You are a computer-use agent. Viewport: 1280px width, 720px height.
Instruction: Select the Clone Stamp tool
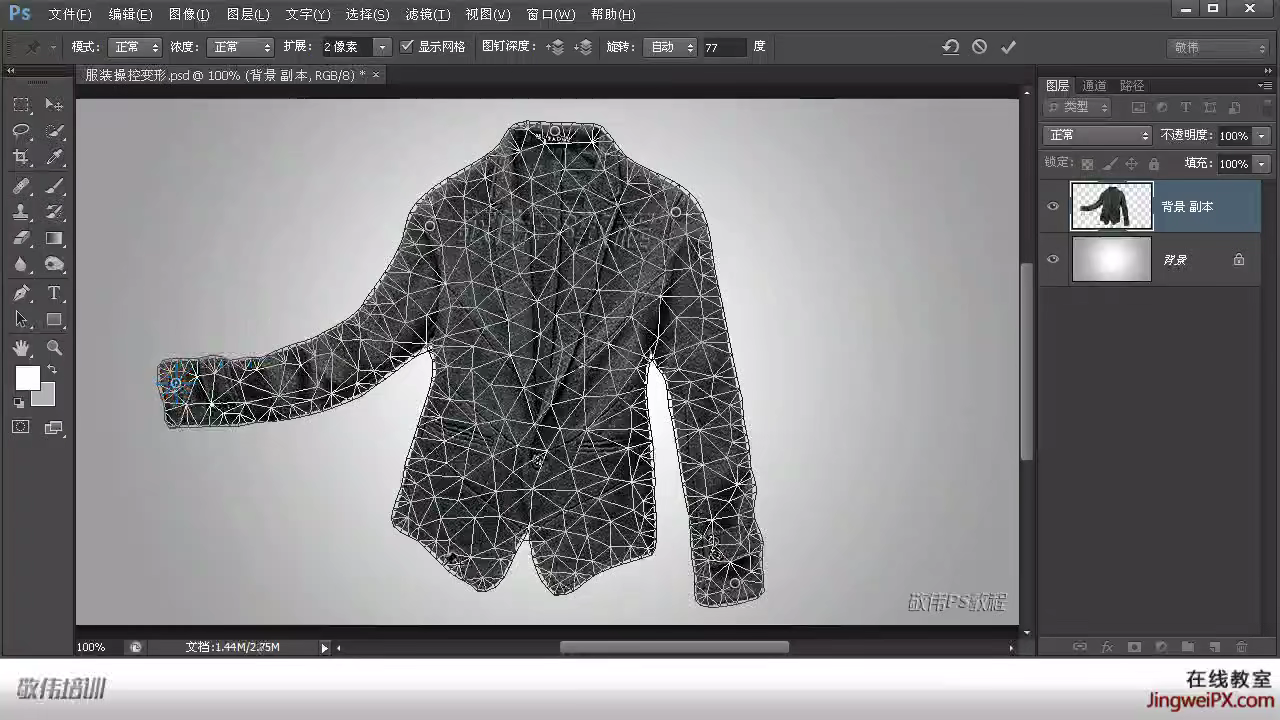tap(21, 212)
